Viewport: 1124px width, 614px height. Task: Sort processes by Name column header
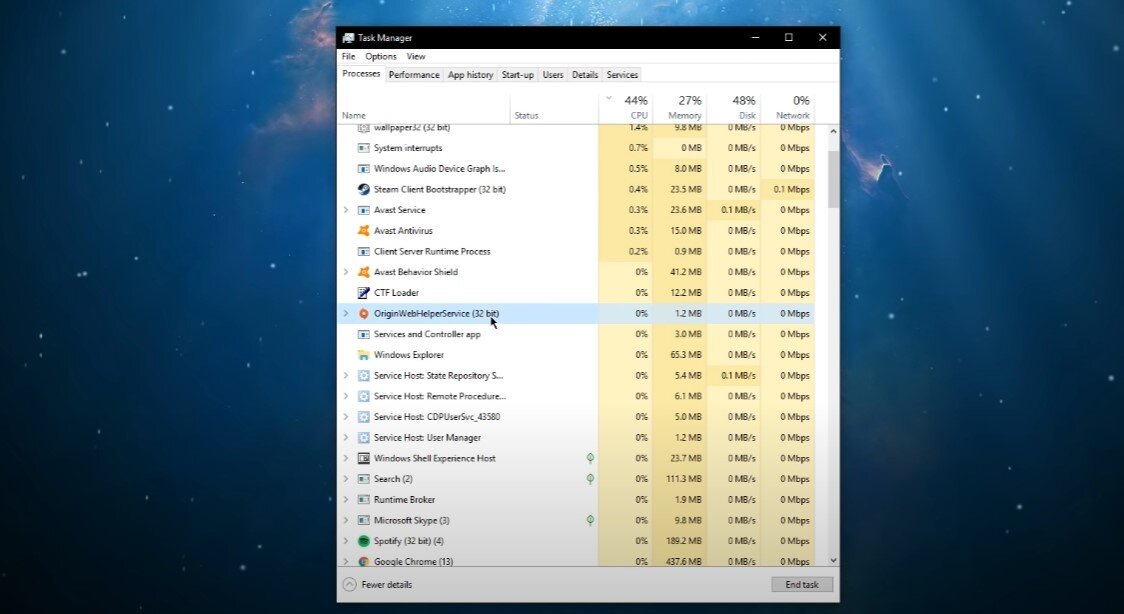(x=424, y=107)
